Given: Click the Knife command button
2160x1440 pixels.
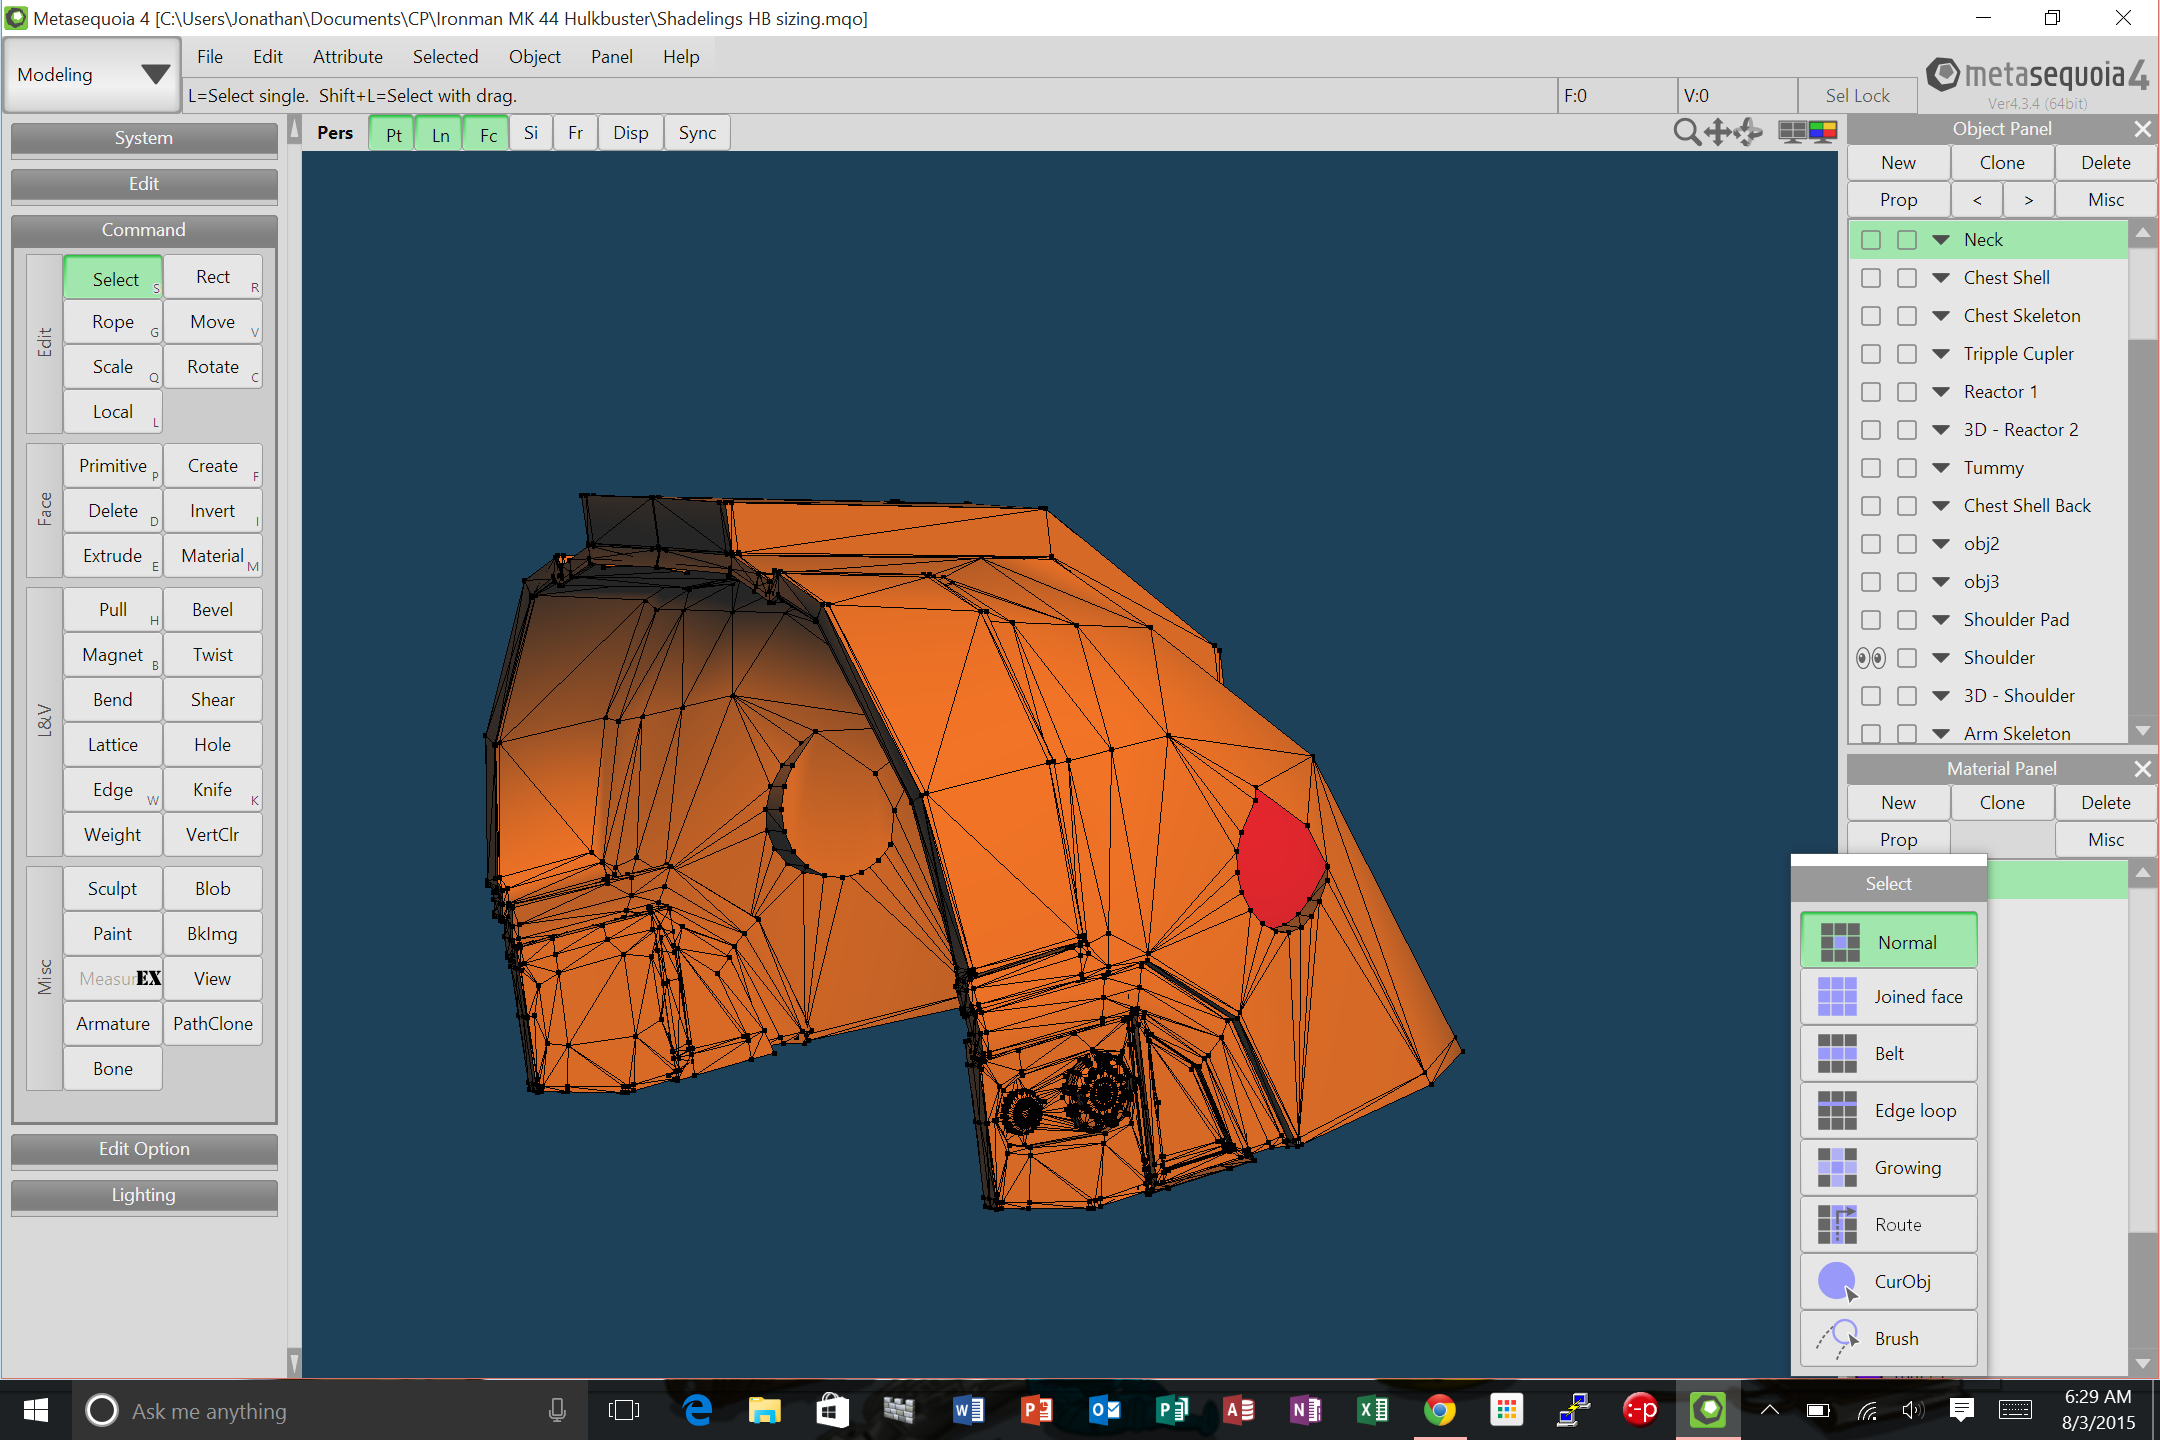Looking at the screenshot, I should coord(213,790).
